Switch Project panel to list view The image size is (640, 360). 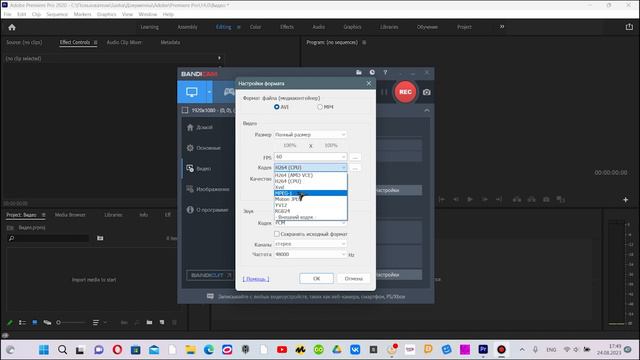(x=22, y=323)
